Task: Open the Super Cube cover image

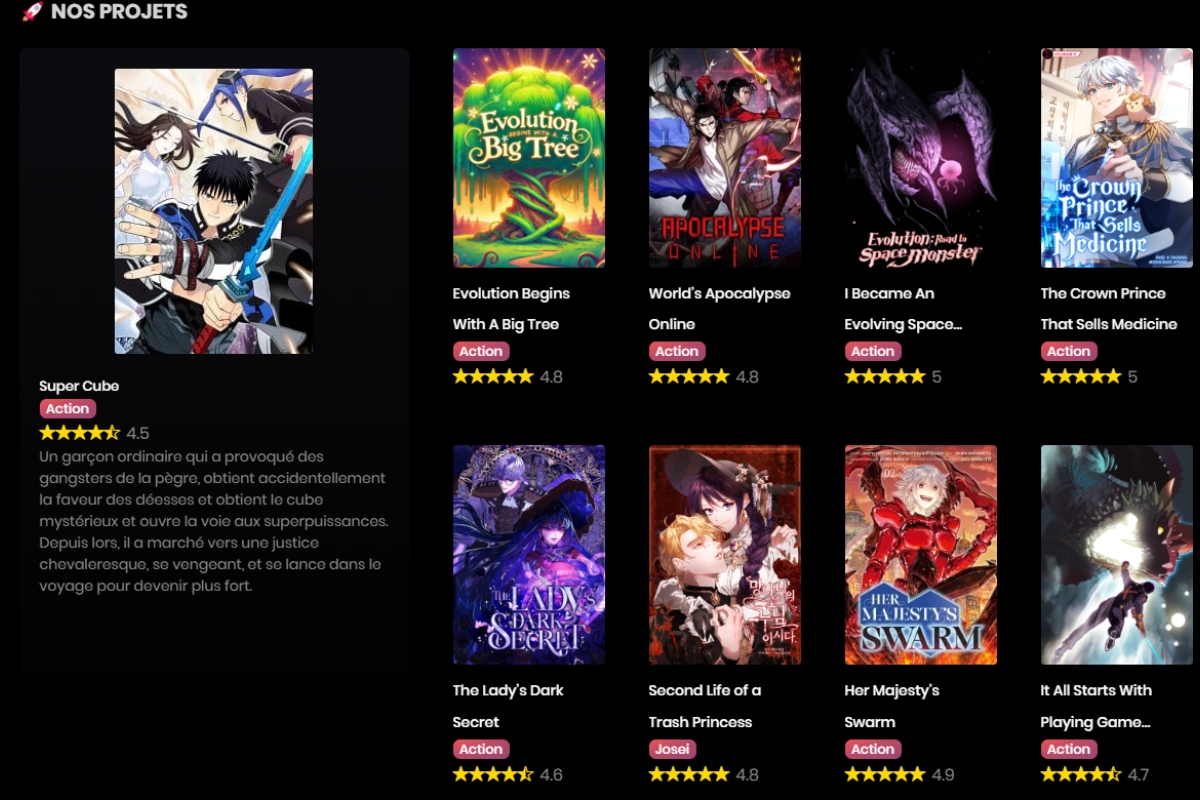Action: [x=214, y=211]
